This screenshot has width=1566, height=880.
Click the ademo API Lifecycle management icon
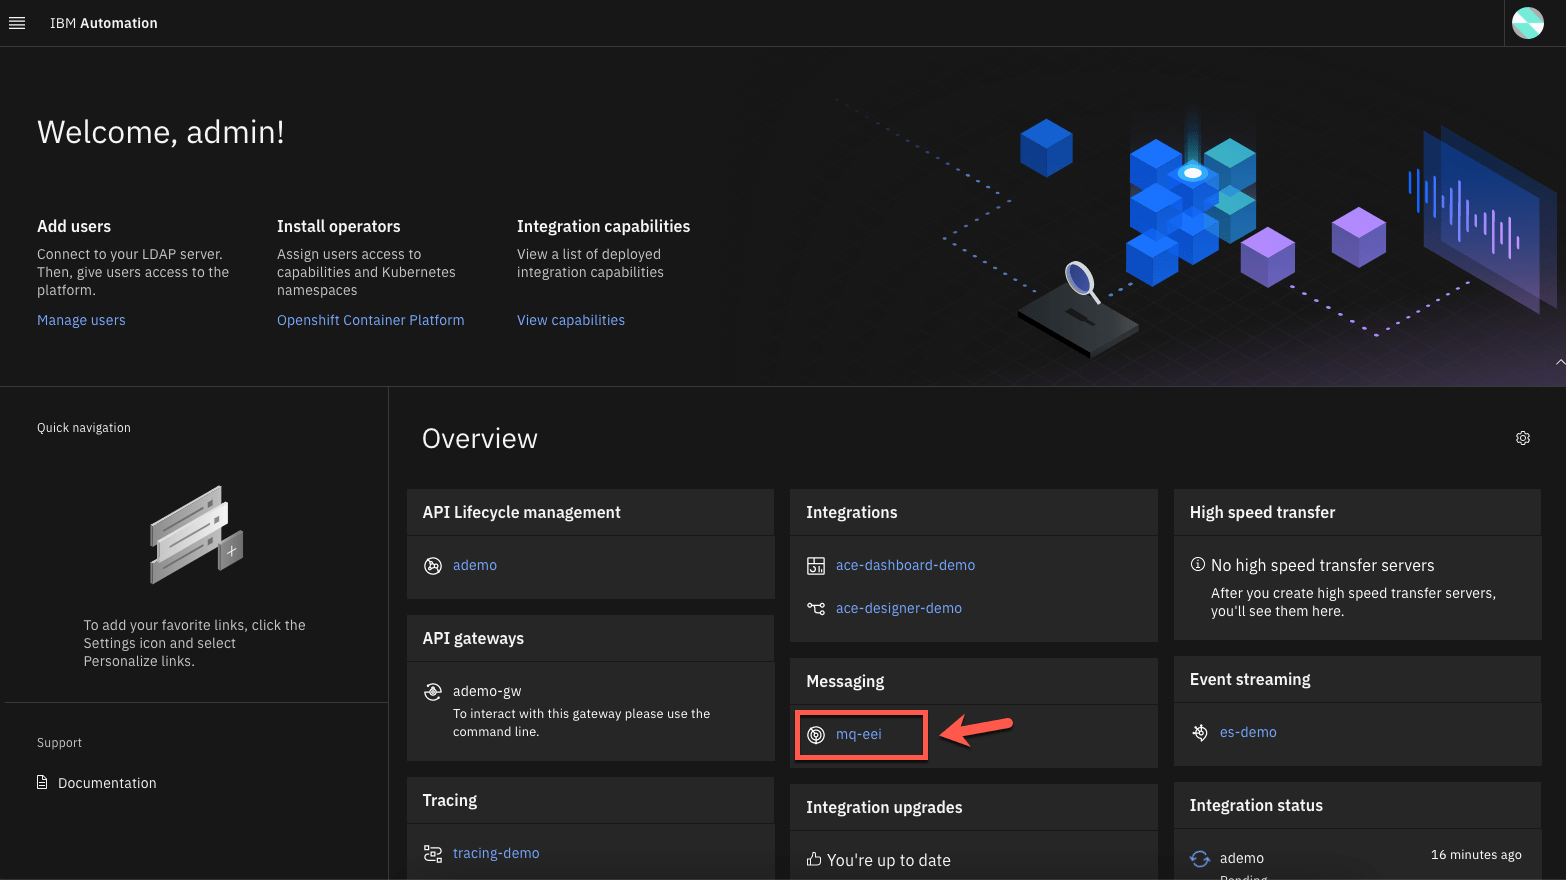point(433,565)
